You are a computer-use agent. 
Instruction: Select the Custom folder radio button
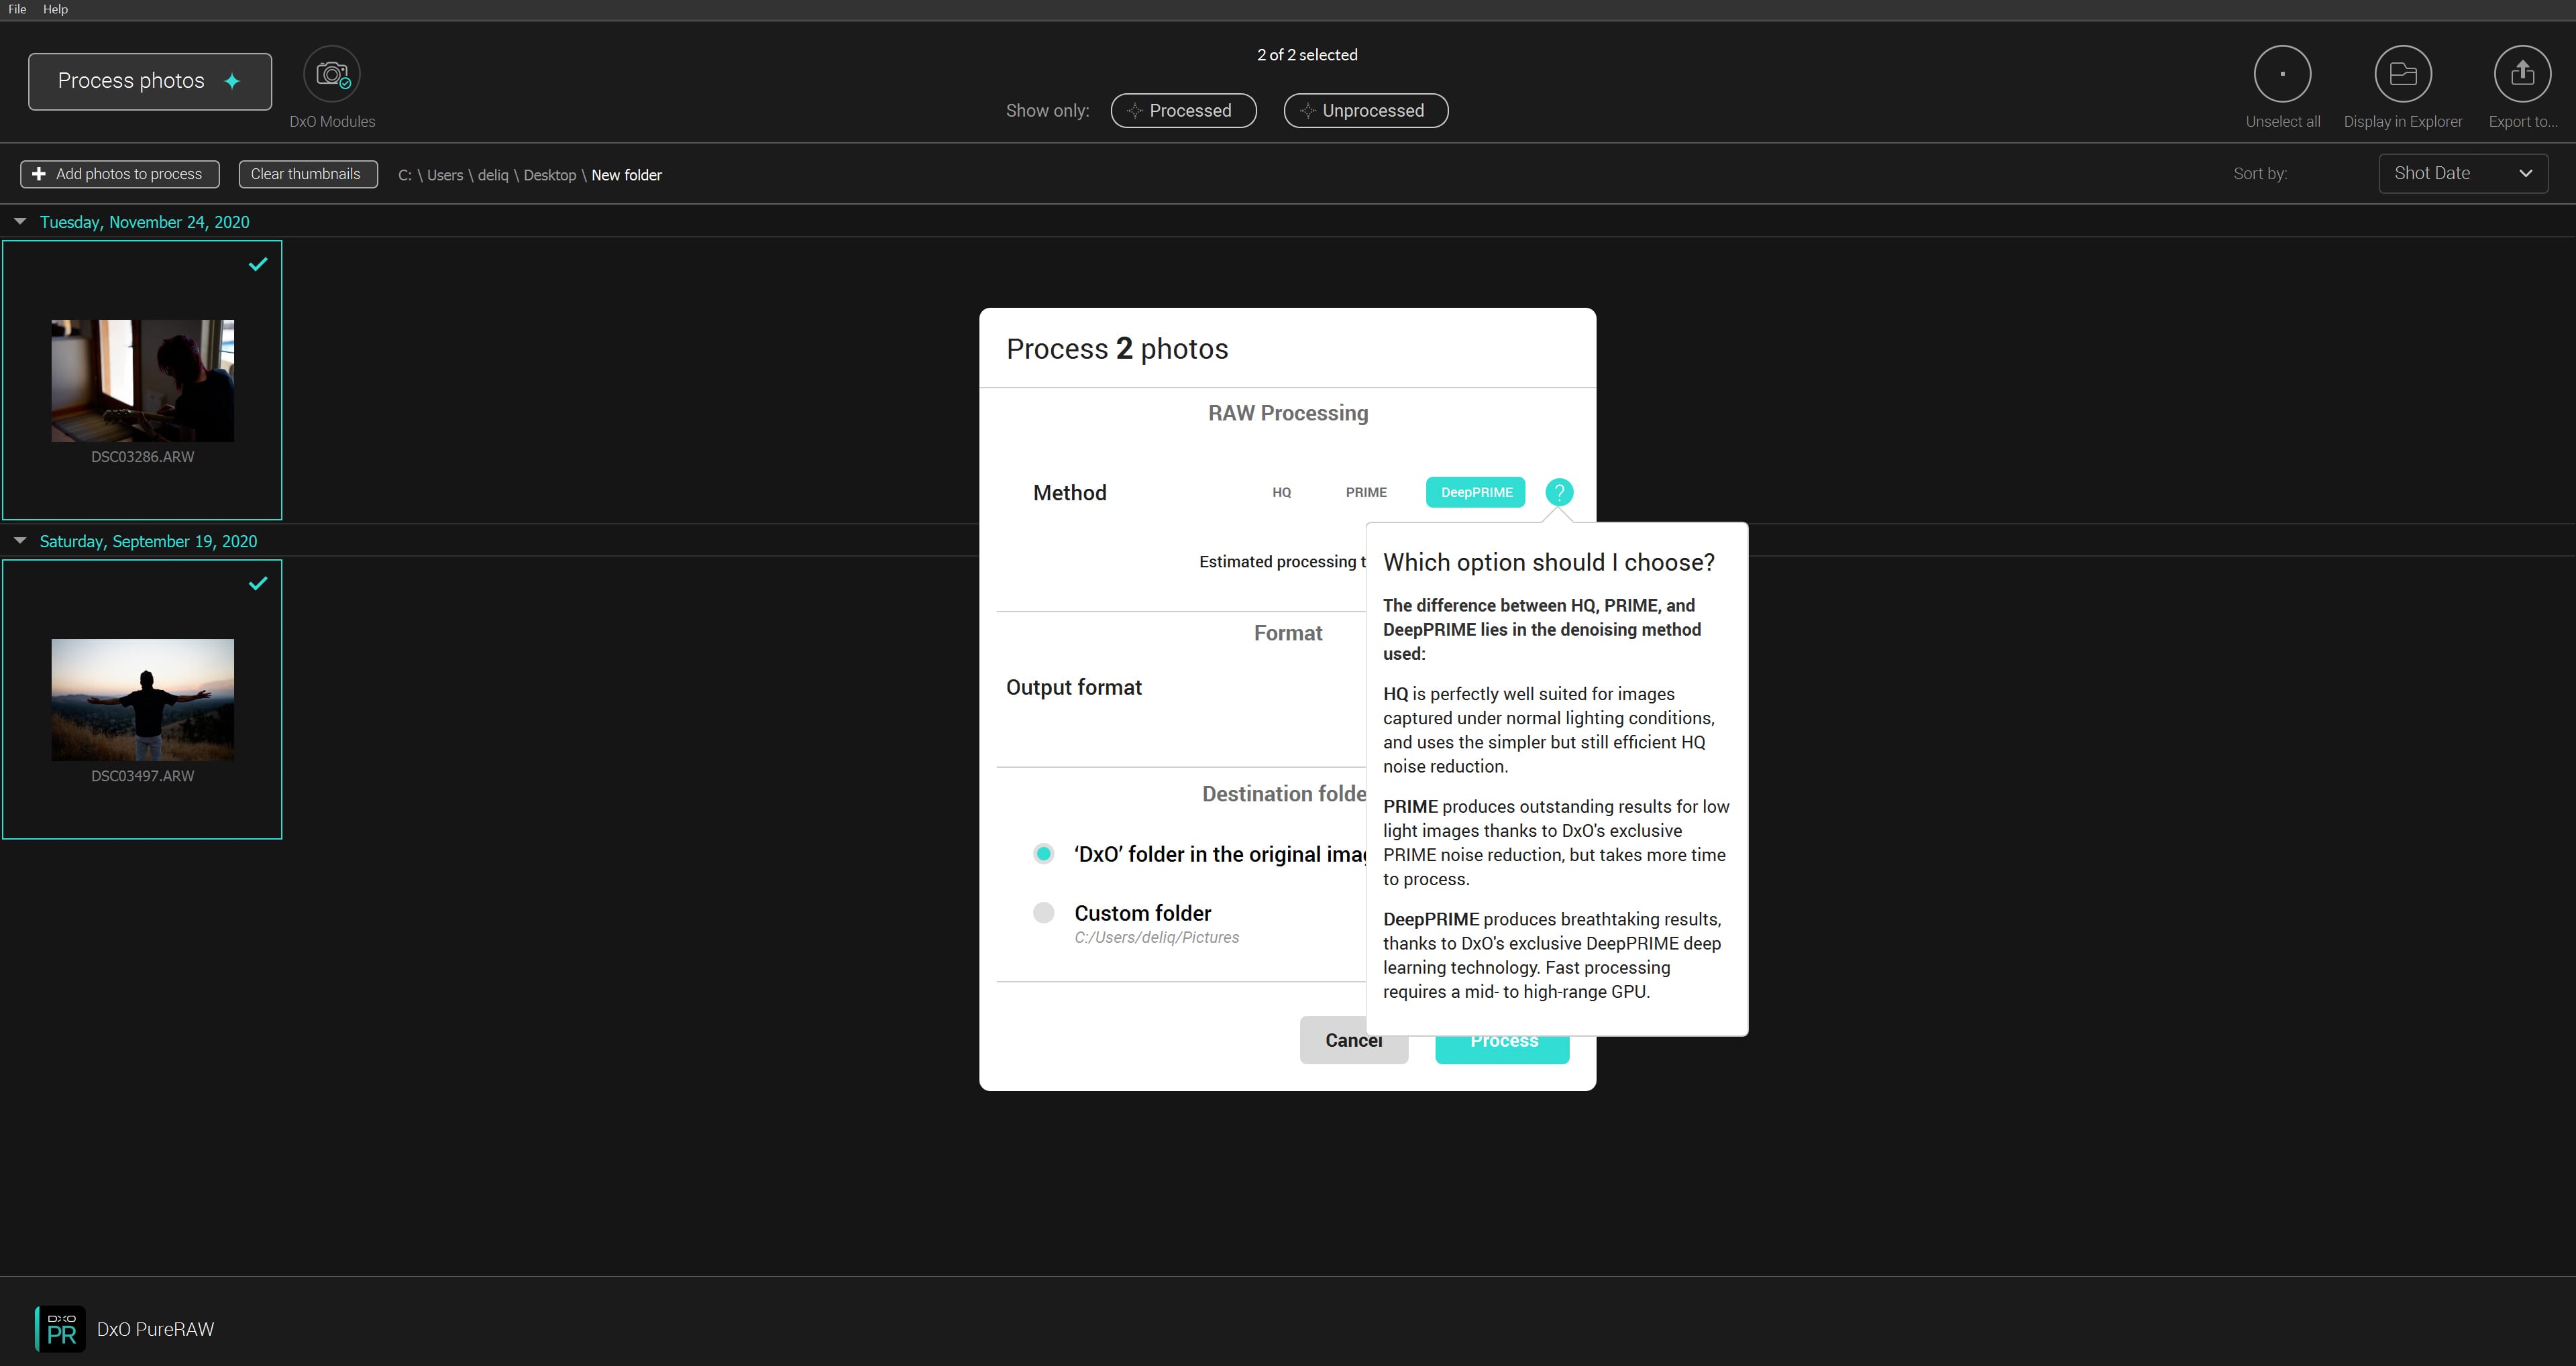click(x=1043, y=912)
